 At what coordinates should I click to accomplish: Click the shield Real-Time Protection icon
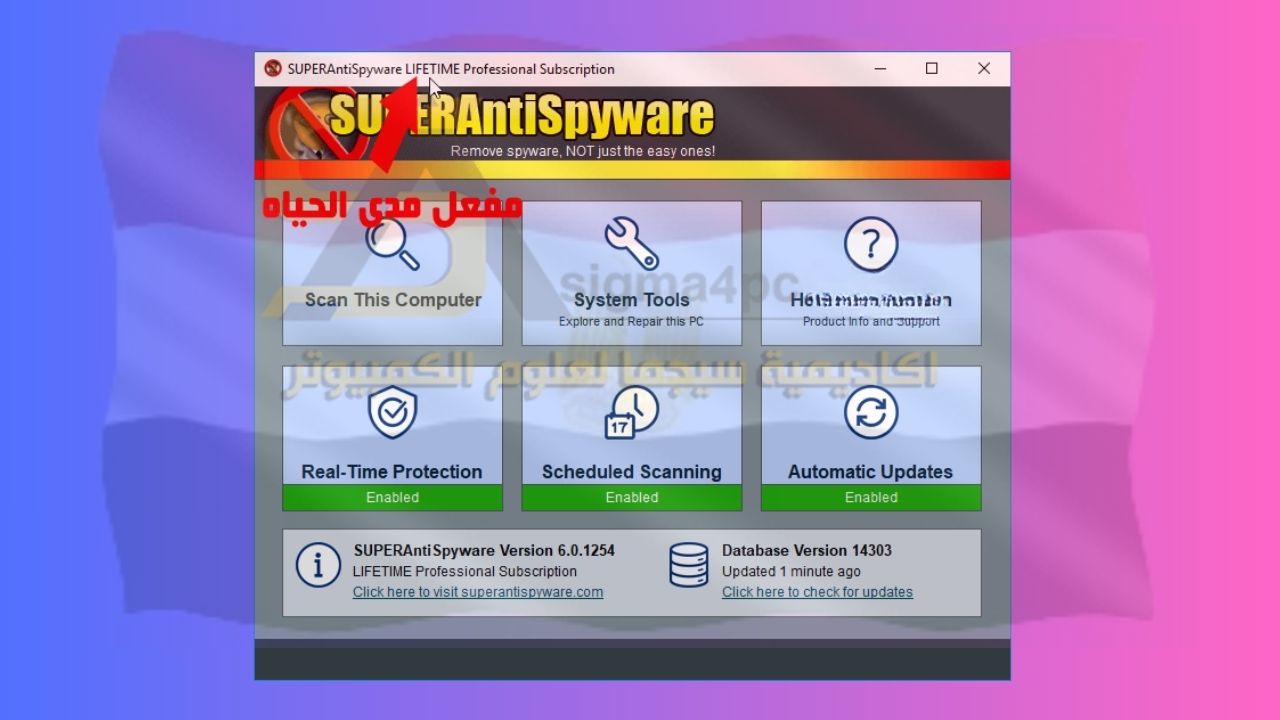point(392,413)
